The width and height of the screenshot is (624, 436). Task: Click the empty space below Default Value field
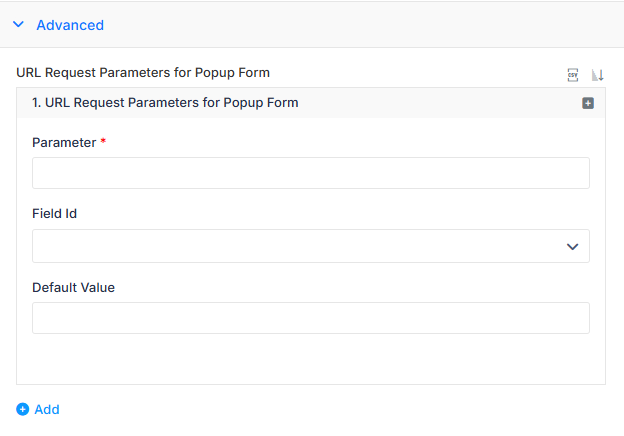click(311, 358)
